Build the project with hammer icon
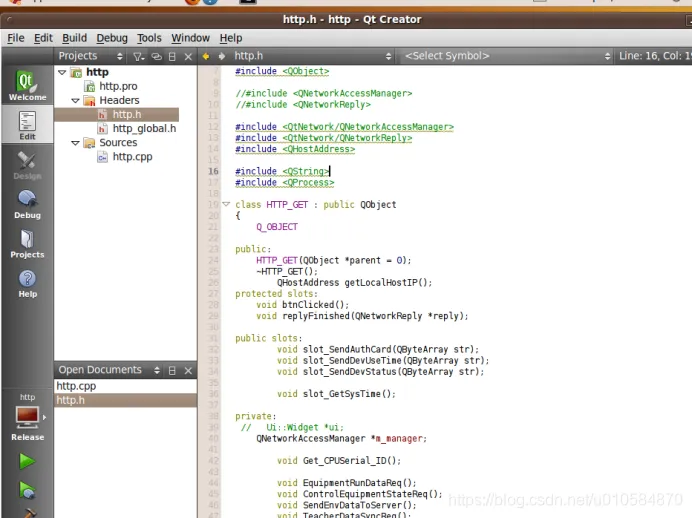Screen dimensions: 692x518 pyautogui.click(x=28, y=514)
